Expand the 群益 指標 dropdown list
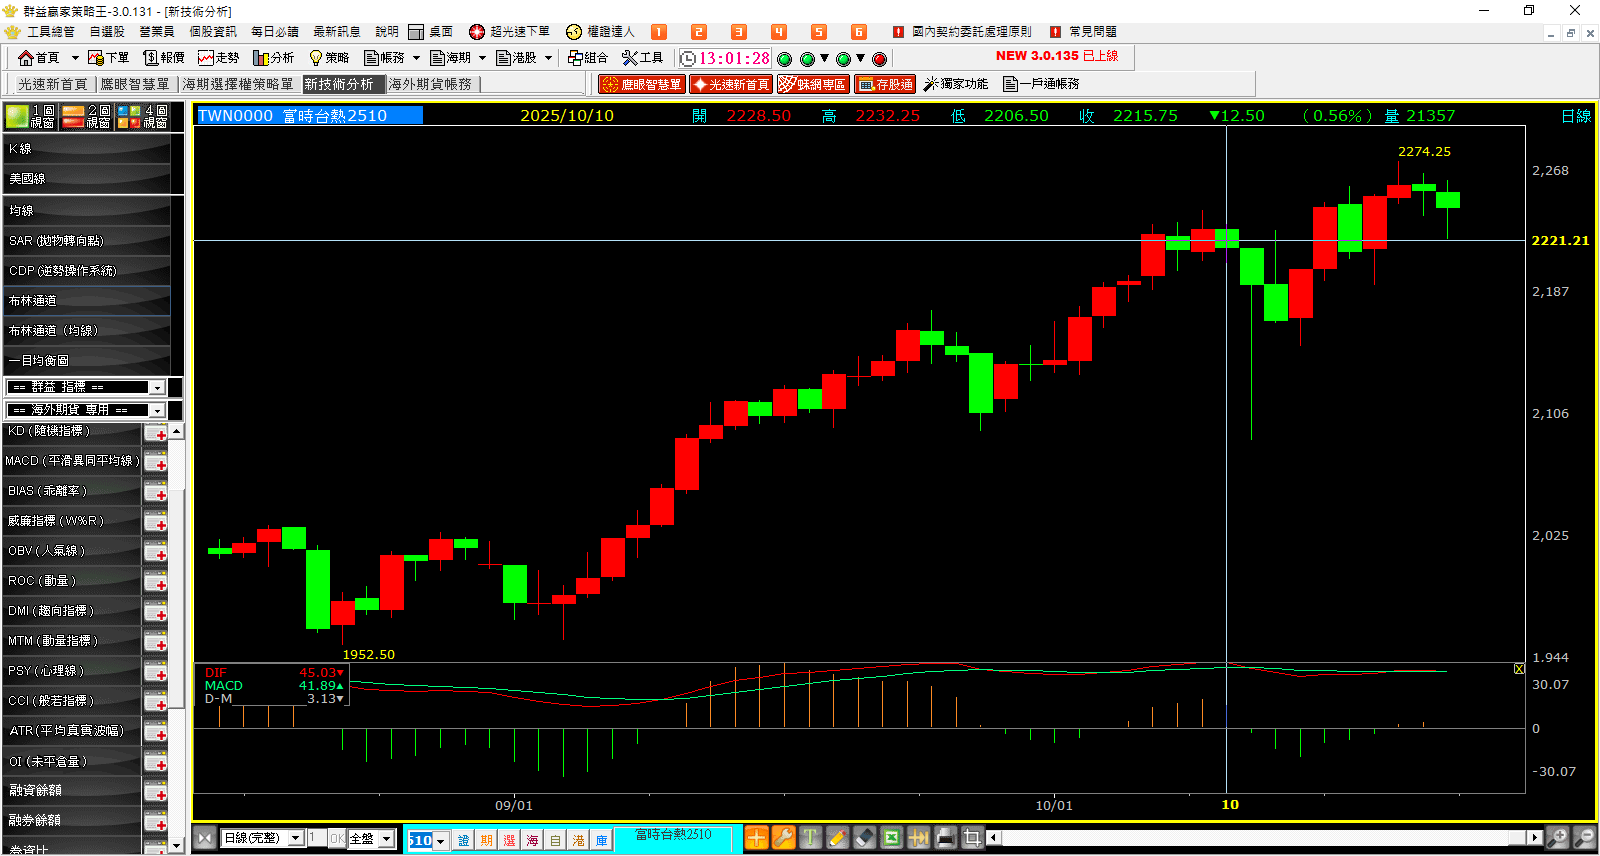The image size is (1600, 856). point(157,387)
